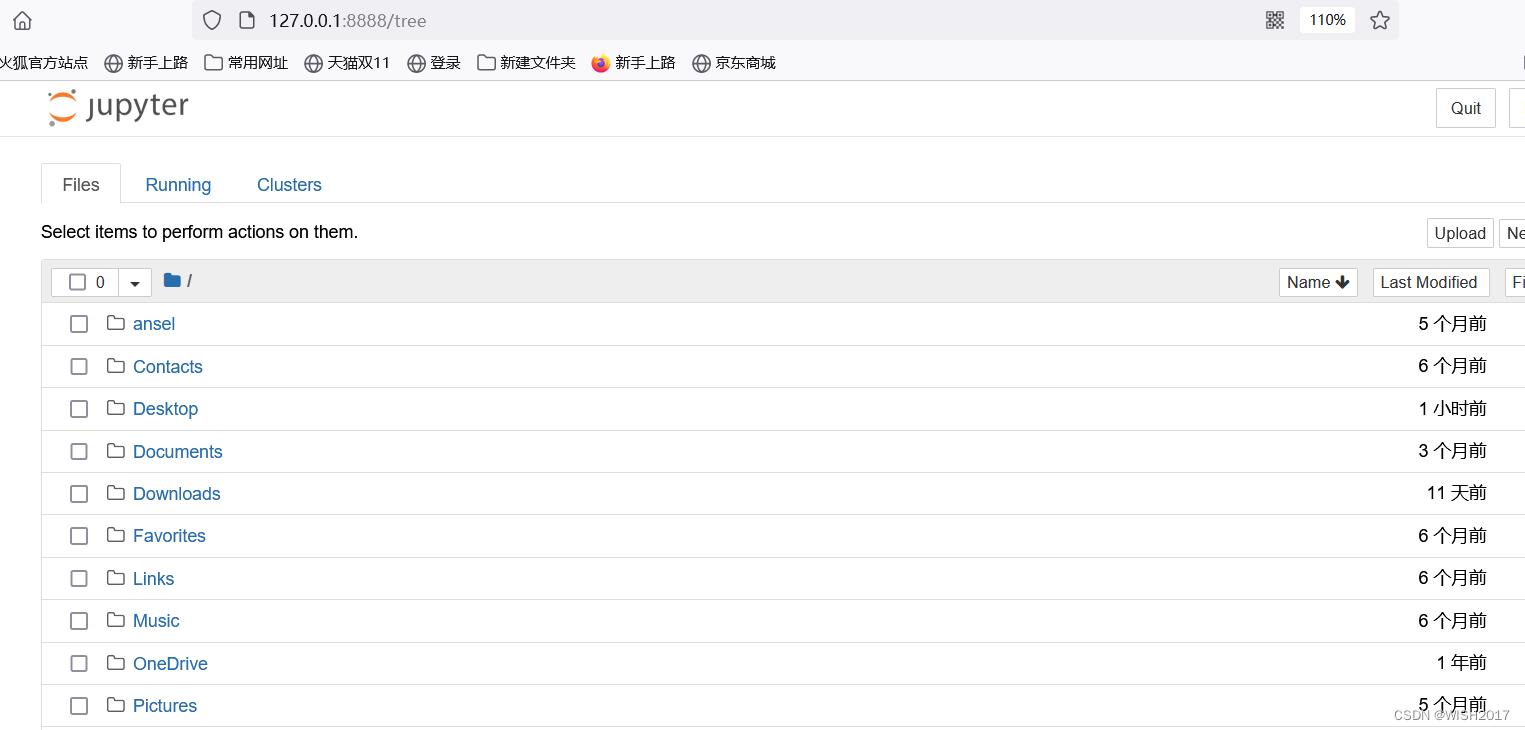Click the '1 小时前' timestamp for Desktop
This screenshot has height=730, width=1525.
[x=1452, y=409]
